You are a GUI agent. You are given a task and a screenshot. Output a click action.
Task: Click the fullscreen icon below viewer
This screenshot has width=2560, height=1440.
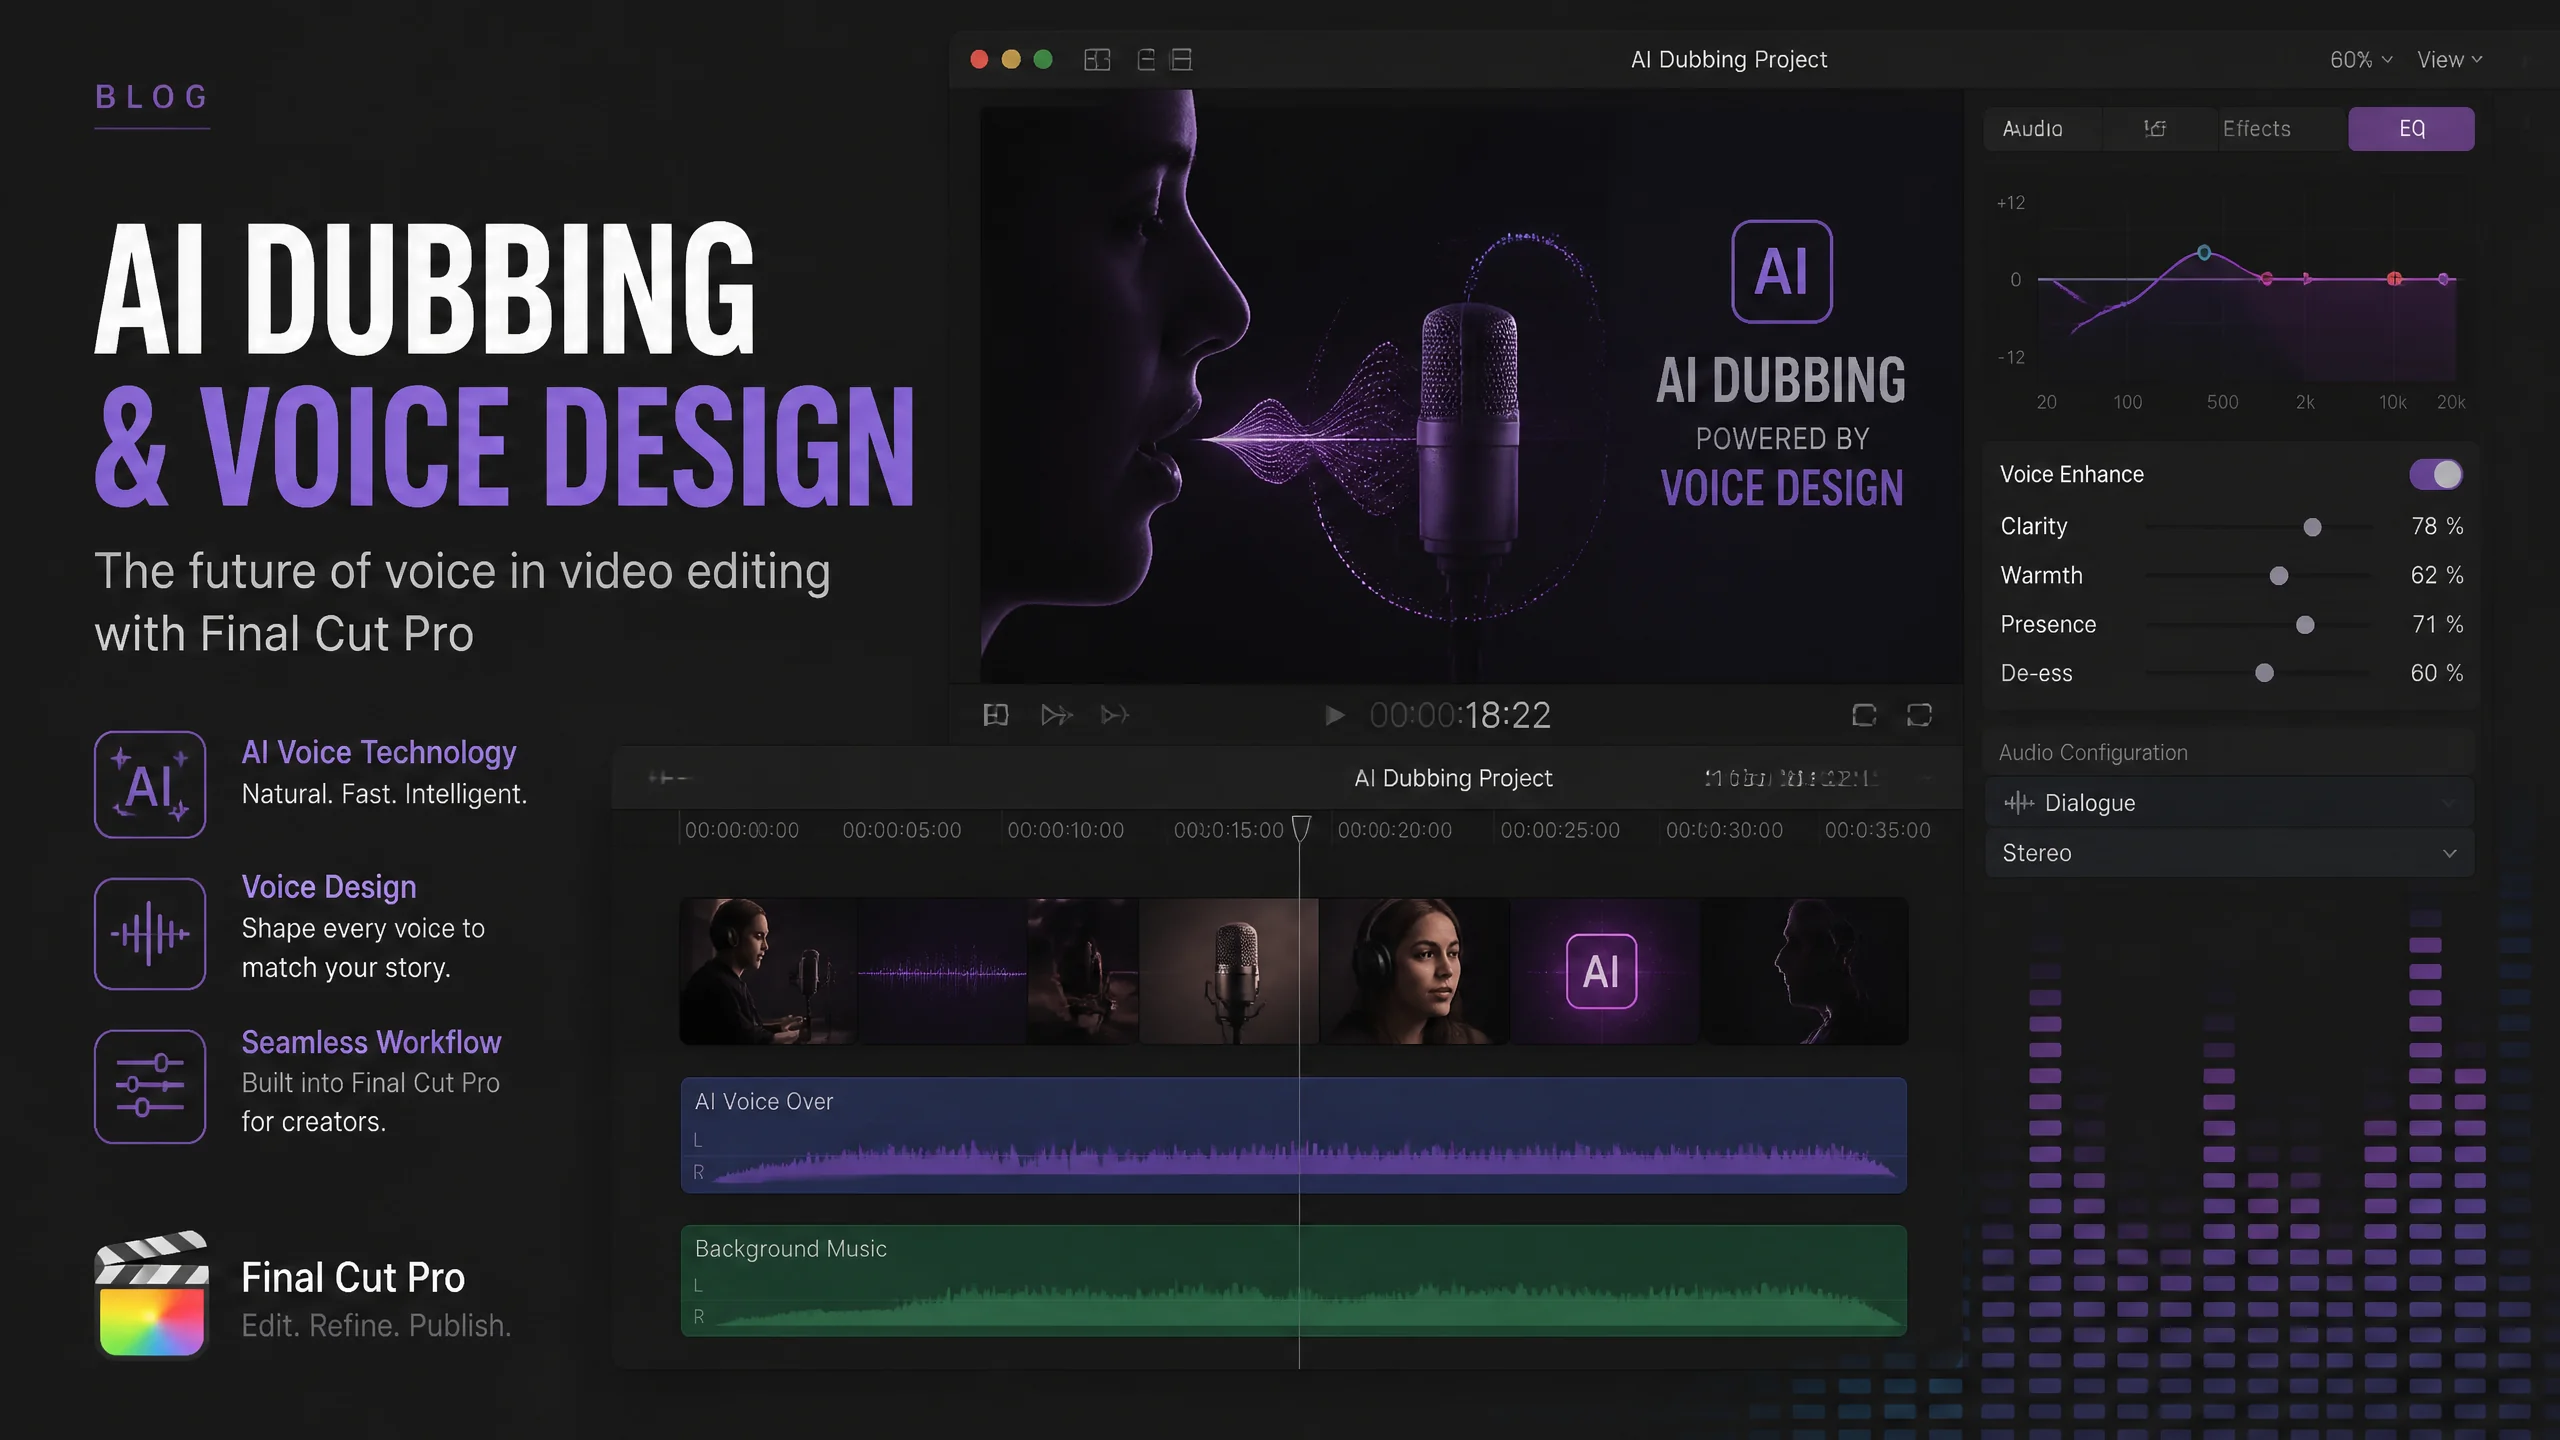[1919, 715]
